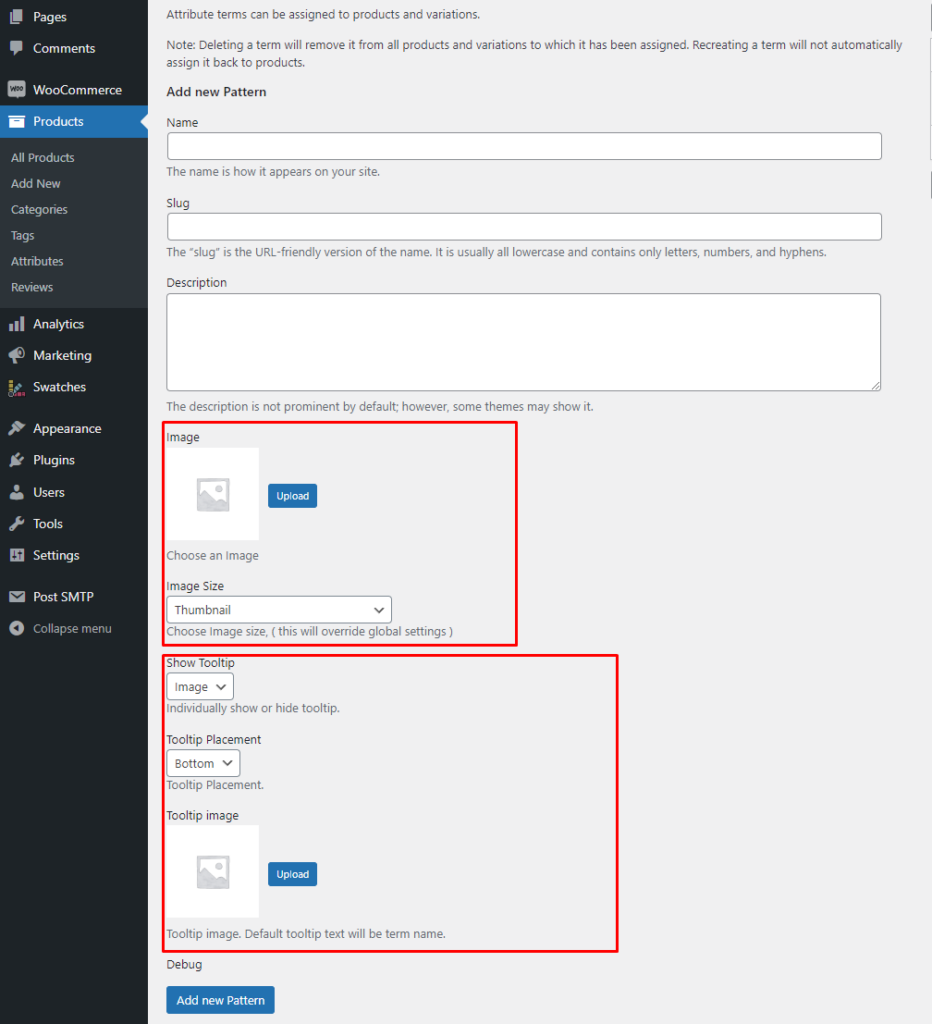The image size is (932, 1024).
Task: Click the Plugins plug icon
Action: coord(16,460)
